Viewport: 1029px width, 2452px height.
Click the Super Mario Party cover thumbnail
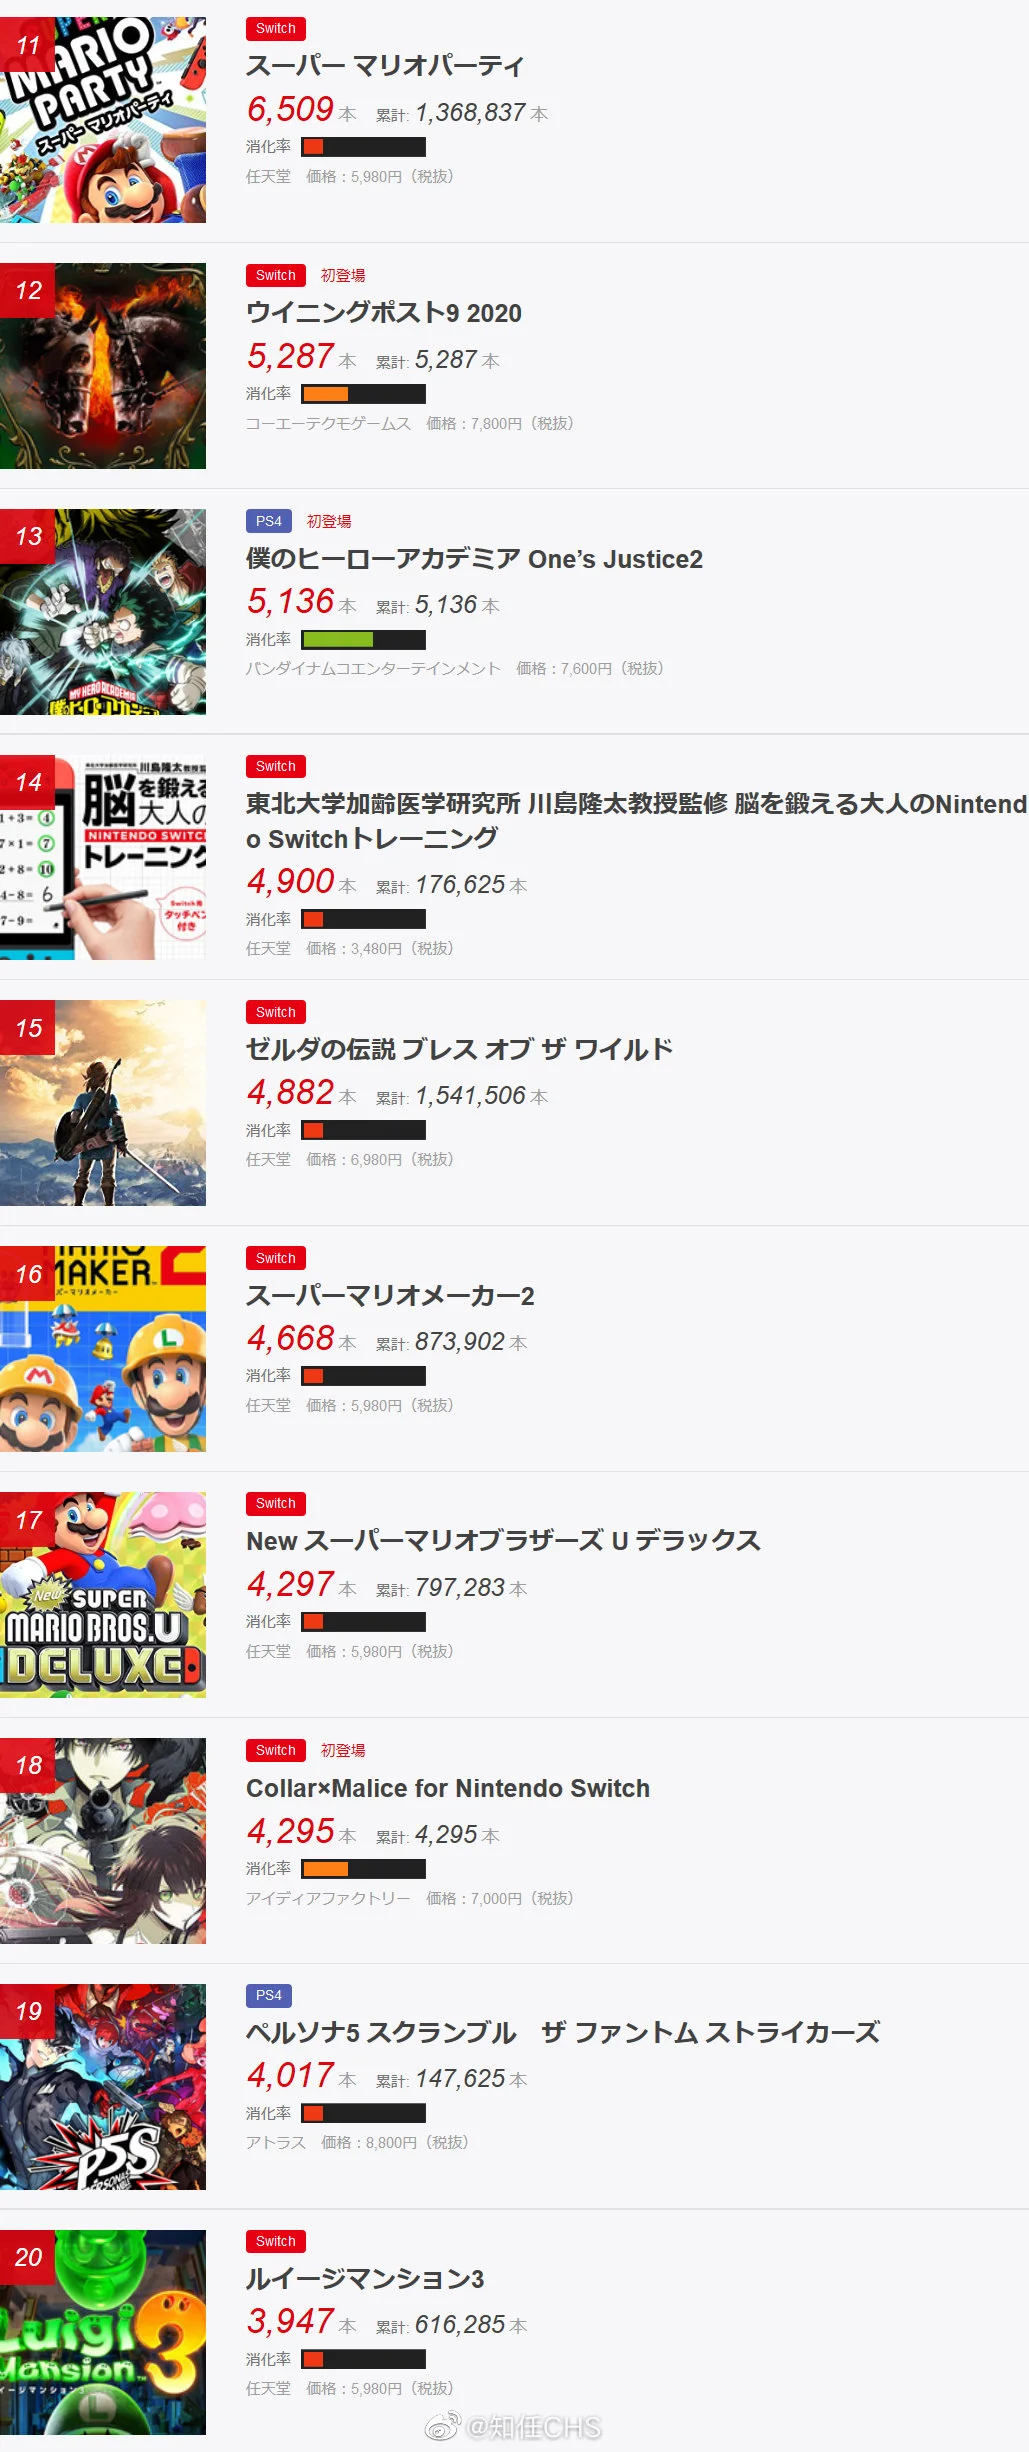point(103,120)
